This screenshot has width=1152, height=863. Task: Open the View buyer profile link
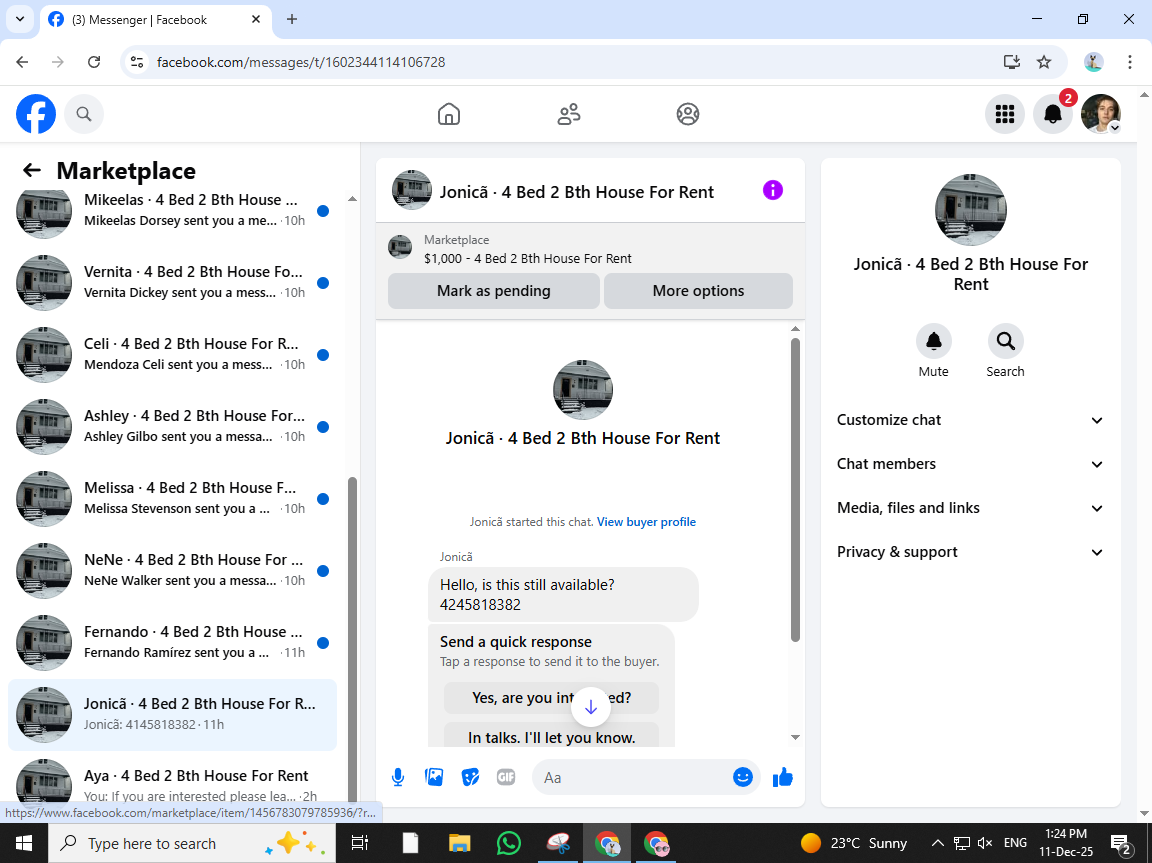646,522
